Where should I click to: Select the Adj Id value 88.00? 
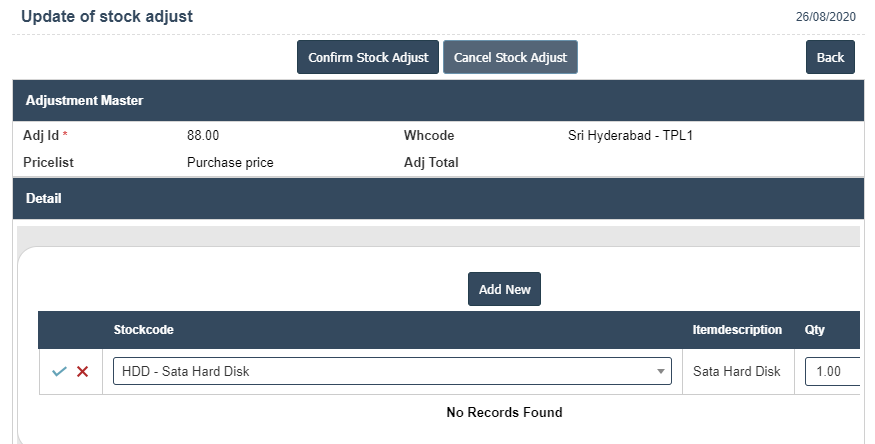[x=203, y=135]
